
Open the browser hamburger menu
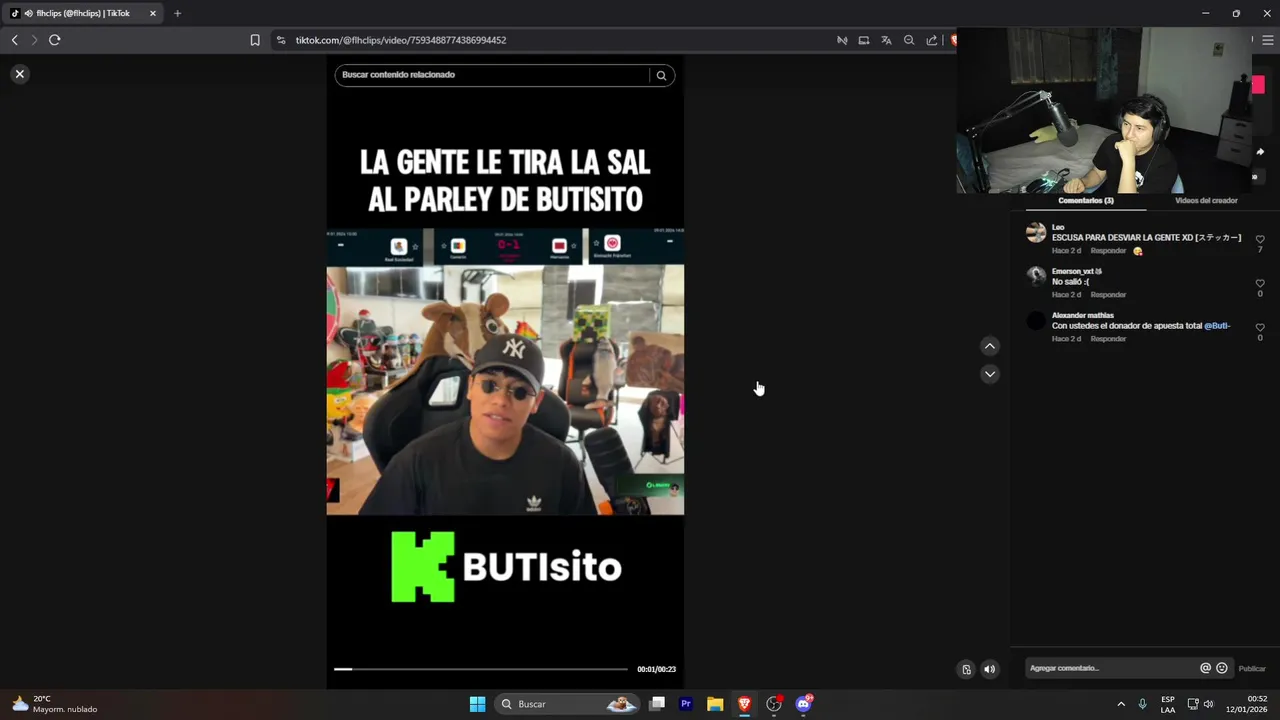coord(1269,40)
